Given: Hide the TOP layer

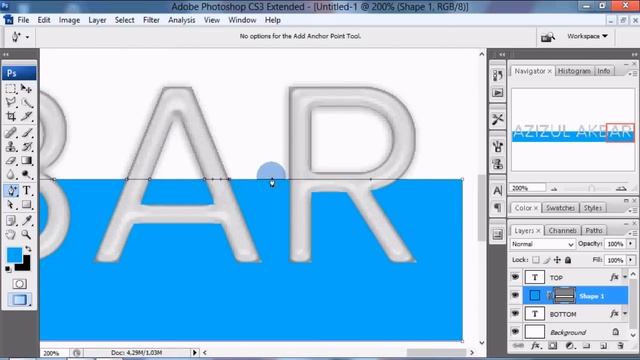Looking at the screenshot, I should [515, 277].
